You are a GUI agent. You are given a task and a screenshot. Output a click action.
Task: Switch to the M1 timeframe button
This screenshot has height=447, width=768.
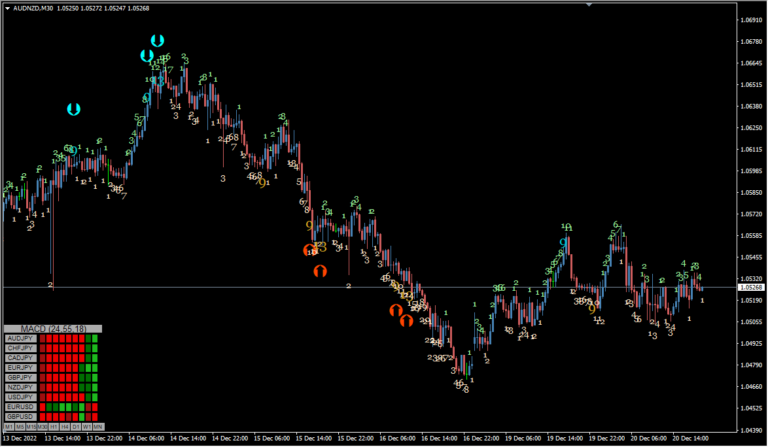[x=9, y=427]
